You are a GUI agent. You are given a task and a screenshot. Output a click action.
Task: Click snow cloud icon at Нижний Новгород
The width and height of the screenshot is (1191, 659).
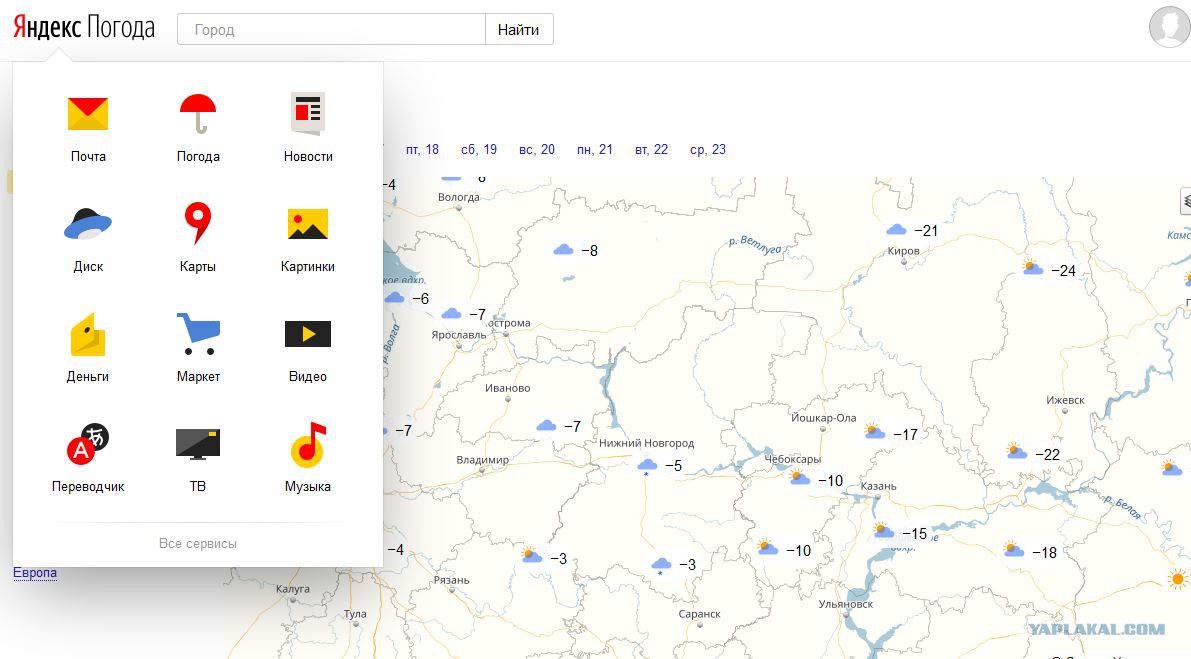[x=647, y=465]
